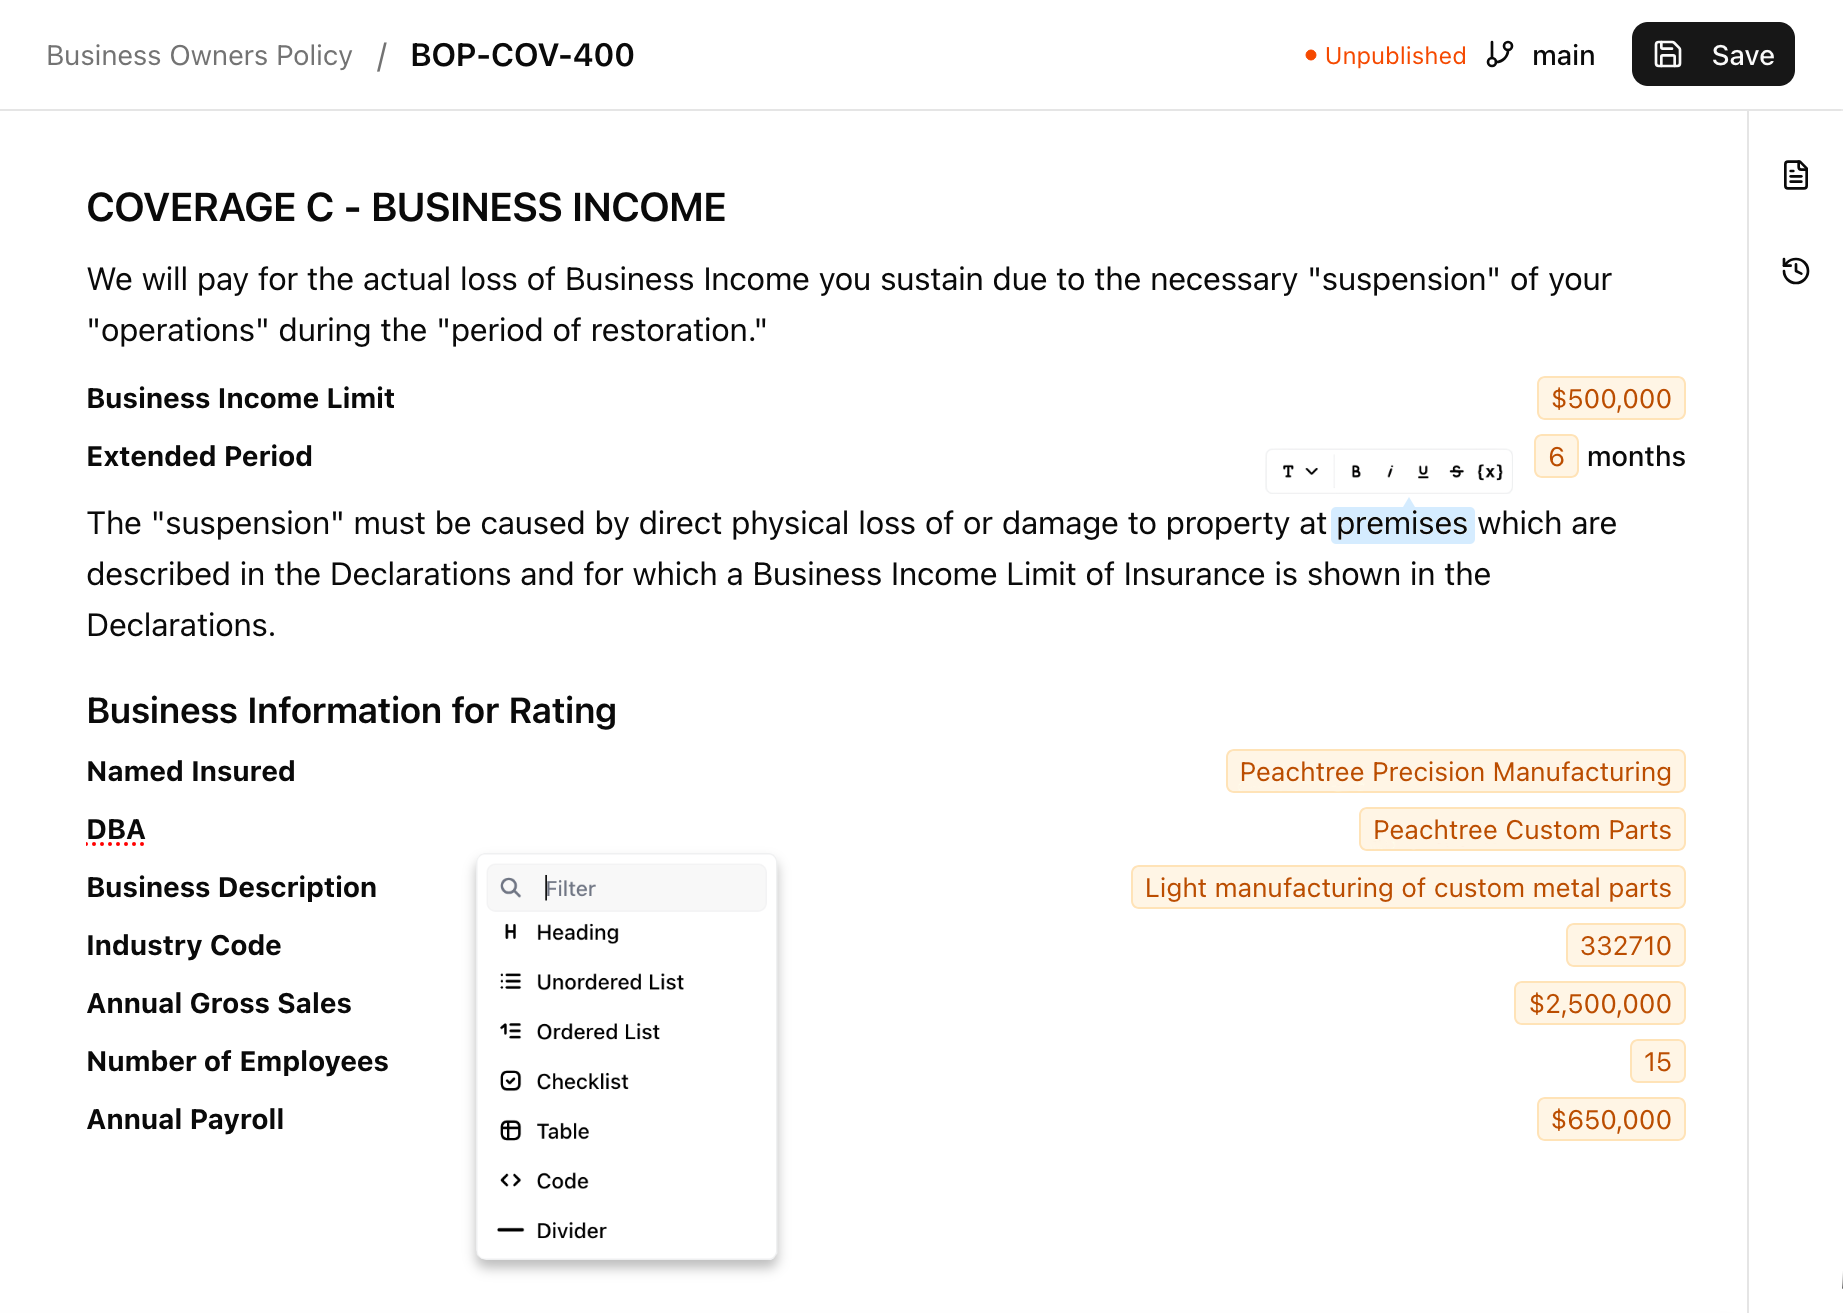Toggle underline formatting
The height and width of the screenshot is (1313, 1843).
pos(1422,471)
